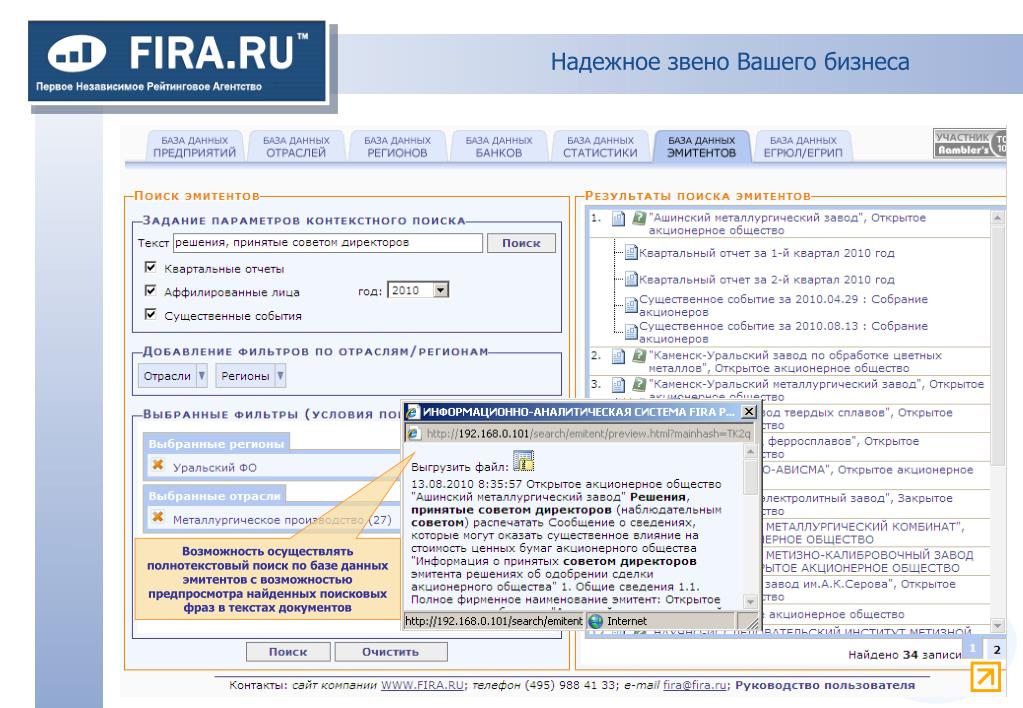Select result "Каменск-Уральский завод по обработке цветных металлов"
This screenshot has height=708, width=1023.
[795, 362]
